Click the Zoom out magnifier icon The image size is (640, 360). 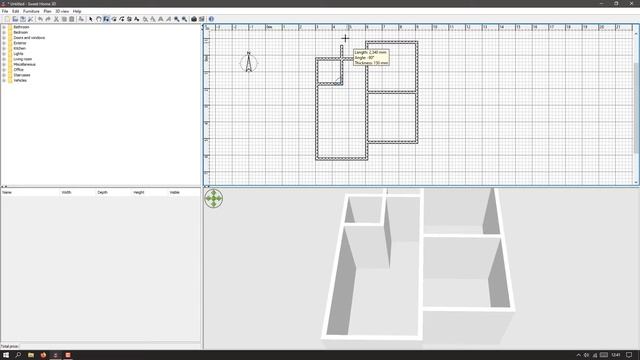point(184,19)
